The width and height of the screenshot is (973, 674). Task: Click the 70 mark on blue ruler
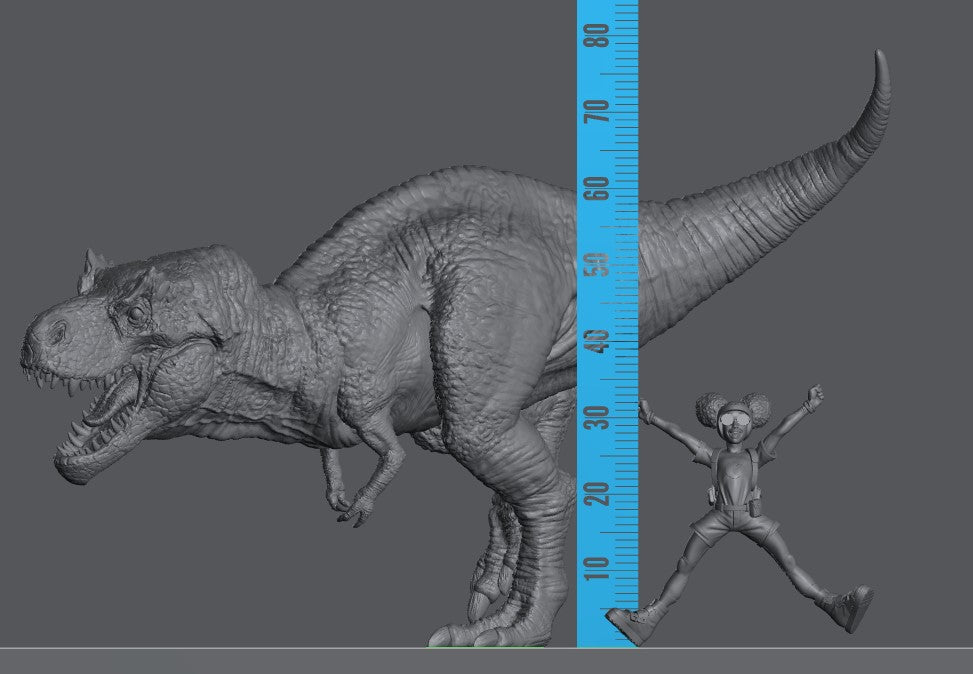tap(601, 111)
